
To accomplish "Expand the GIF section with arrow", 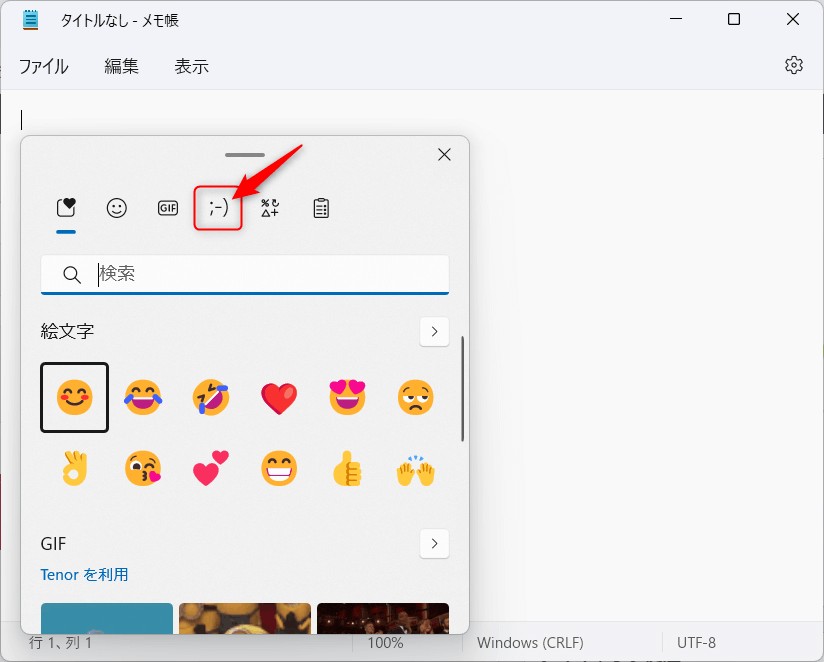I will coord(434,544).
